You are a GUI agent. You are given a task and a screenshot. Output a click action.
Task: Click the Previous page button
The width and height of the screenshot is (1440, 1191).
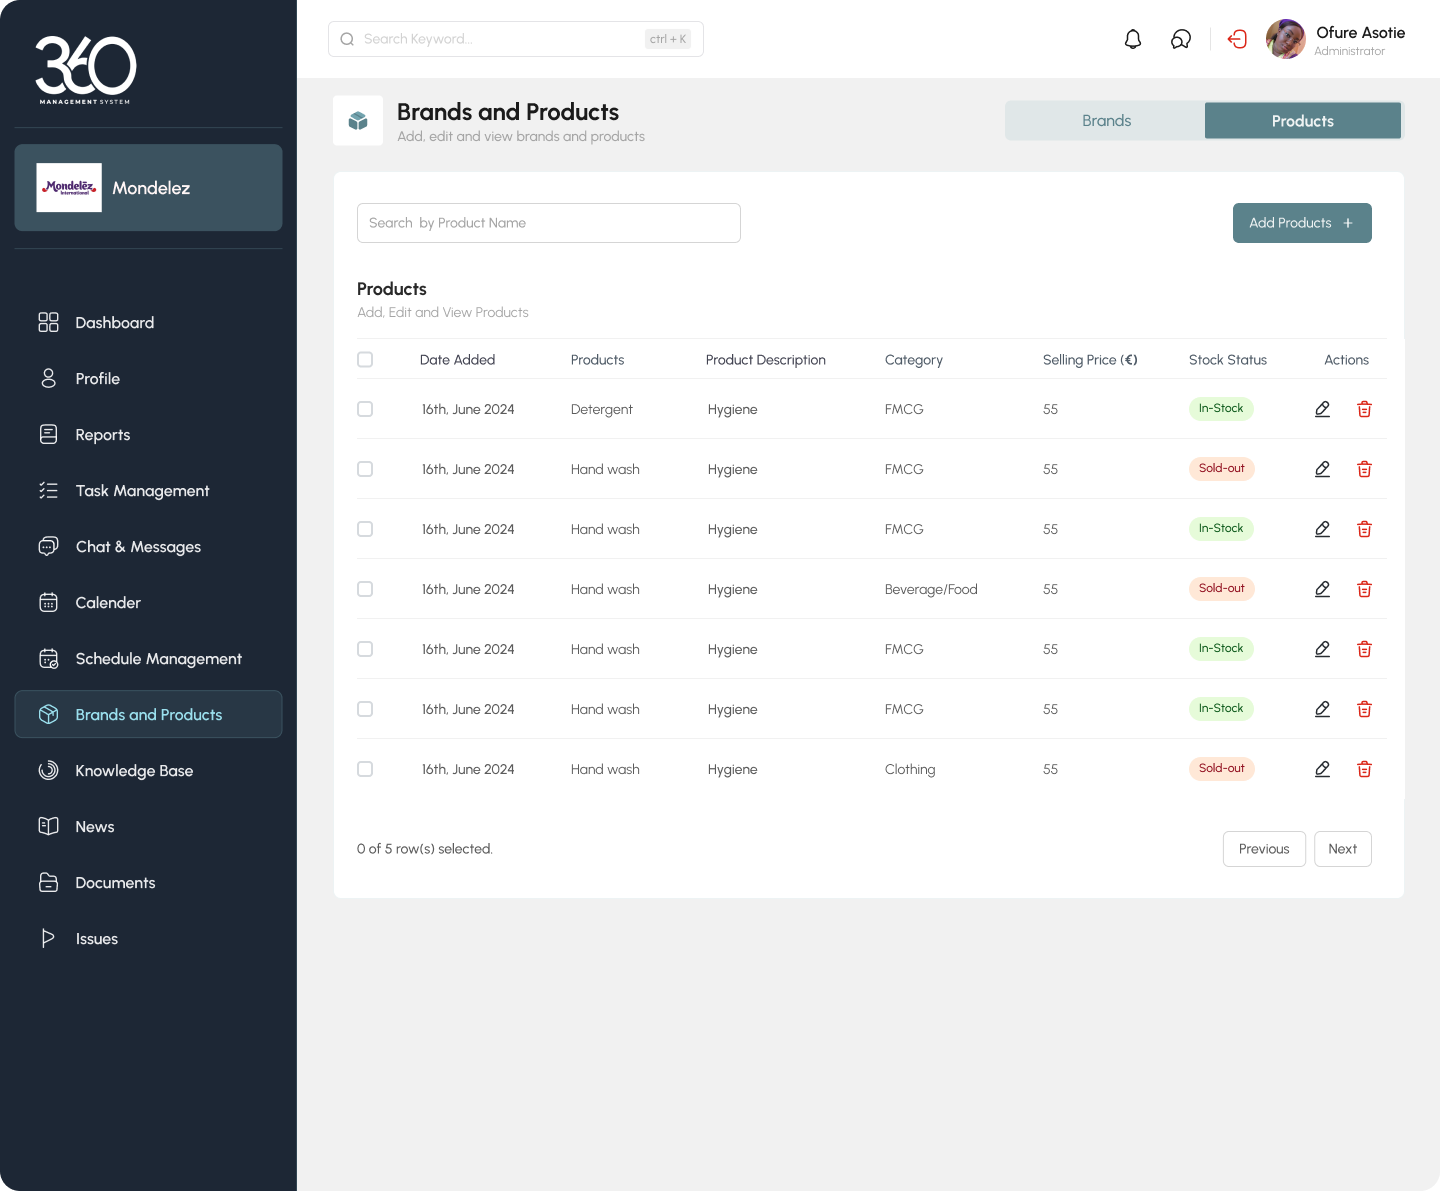point(1263,849)
